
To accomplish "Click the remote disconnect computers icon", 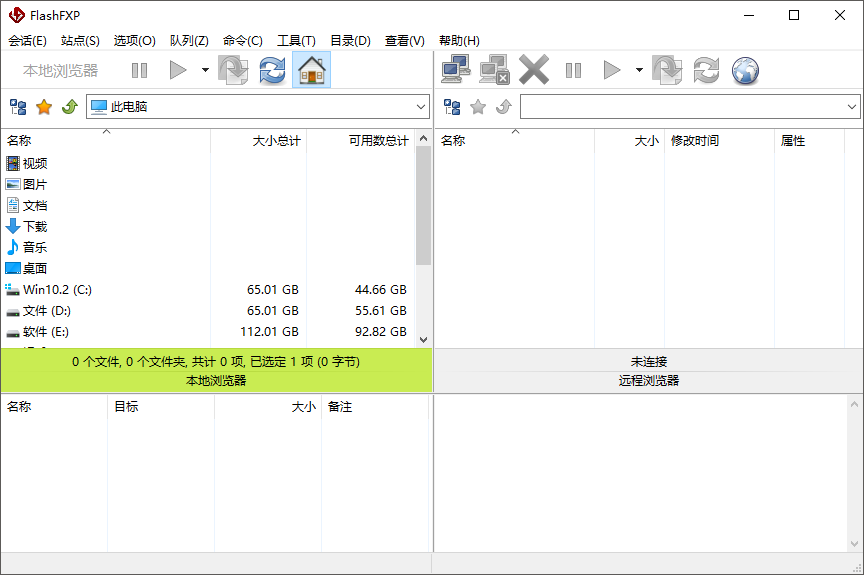I will pos(494,70).
